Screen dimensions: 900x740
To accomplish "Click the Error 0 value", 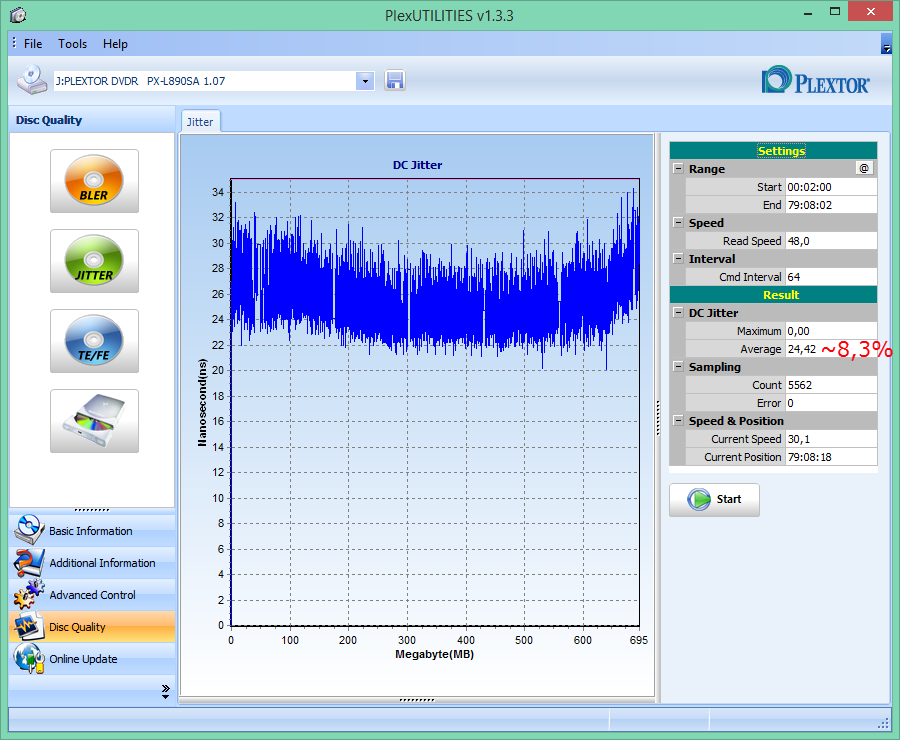I will [x=831, y=402].
